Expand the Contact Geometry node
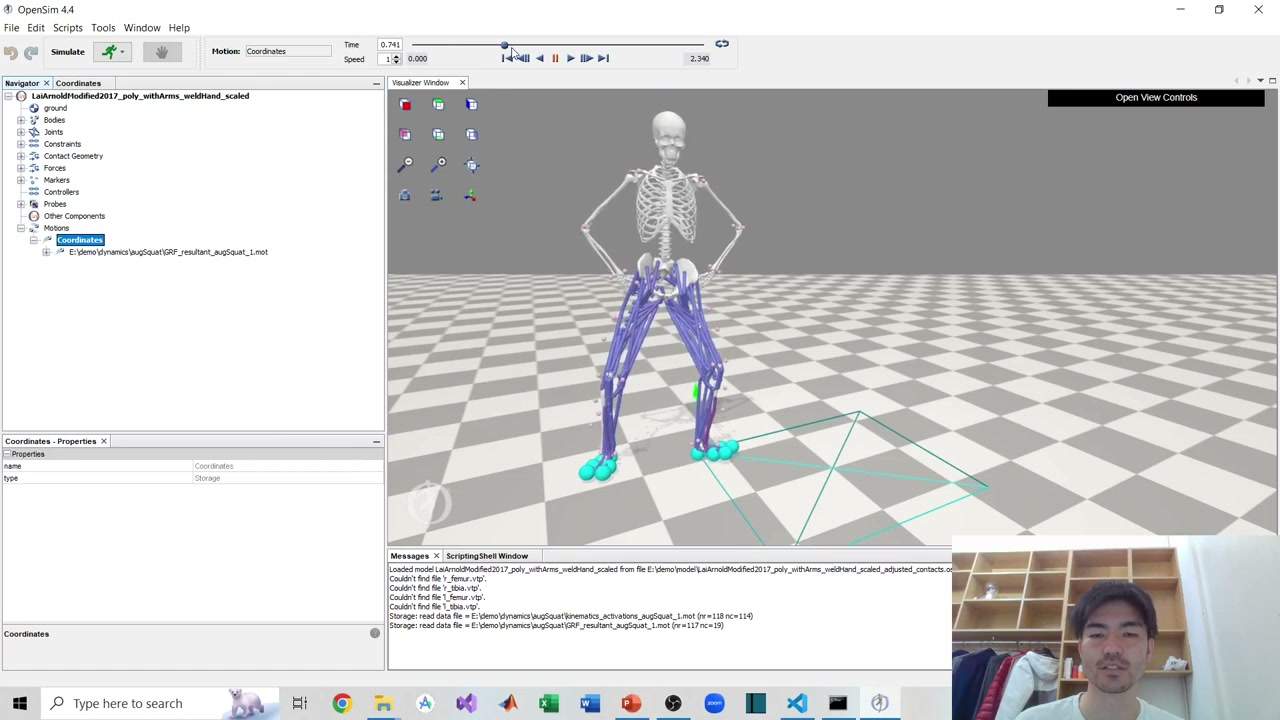Image resolution: width=1280 pixels, height=720 pixels. 21,156
